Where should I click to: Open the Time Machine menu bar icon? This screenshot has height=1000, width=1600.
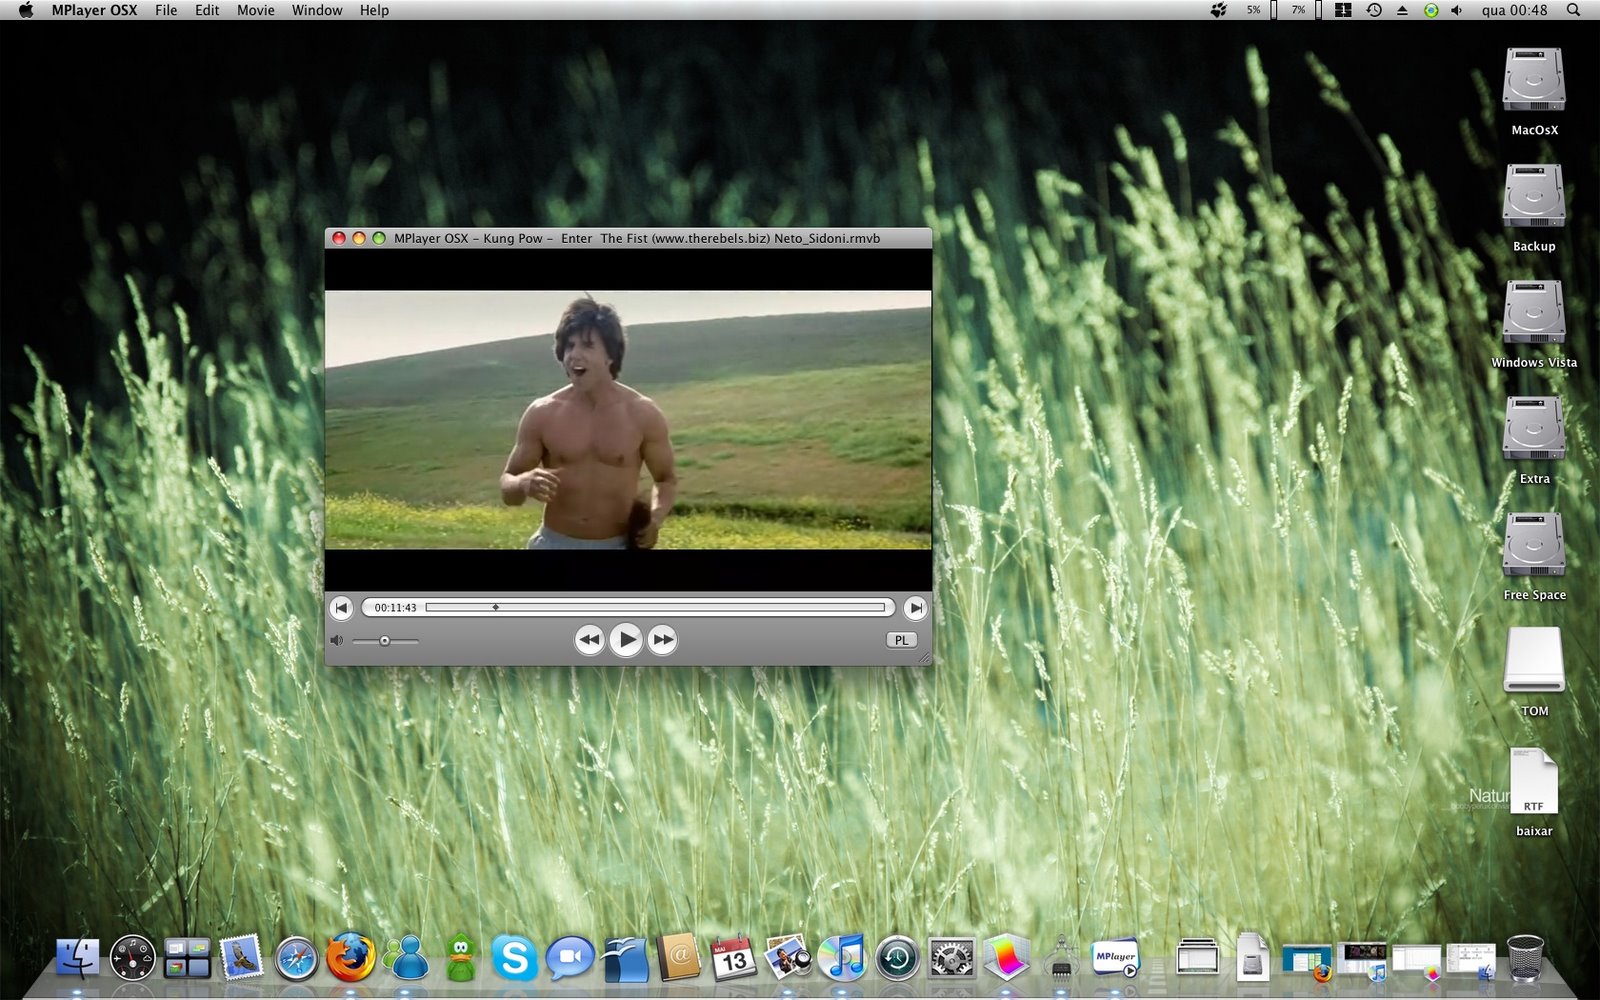tap(1374, 10)
